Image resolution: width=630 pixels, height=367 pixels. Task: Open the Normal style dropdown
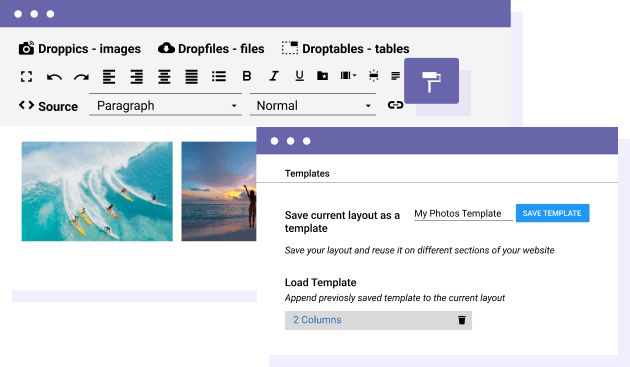(313, 105)
